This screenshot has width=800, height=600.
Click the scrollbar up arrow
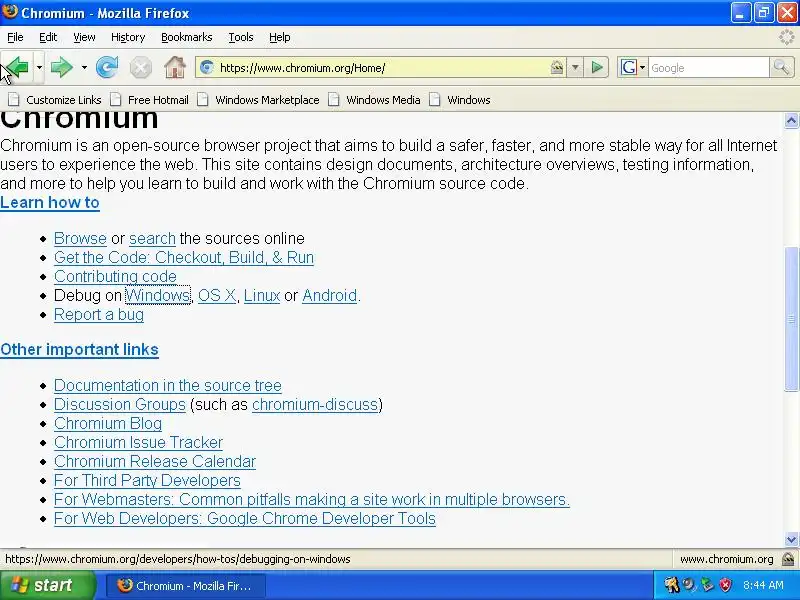pos(791,120)
